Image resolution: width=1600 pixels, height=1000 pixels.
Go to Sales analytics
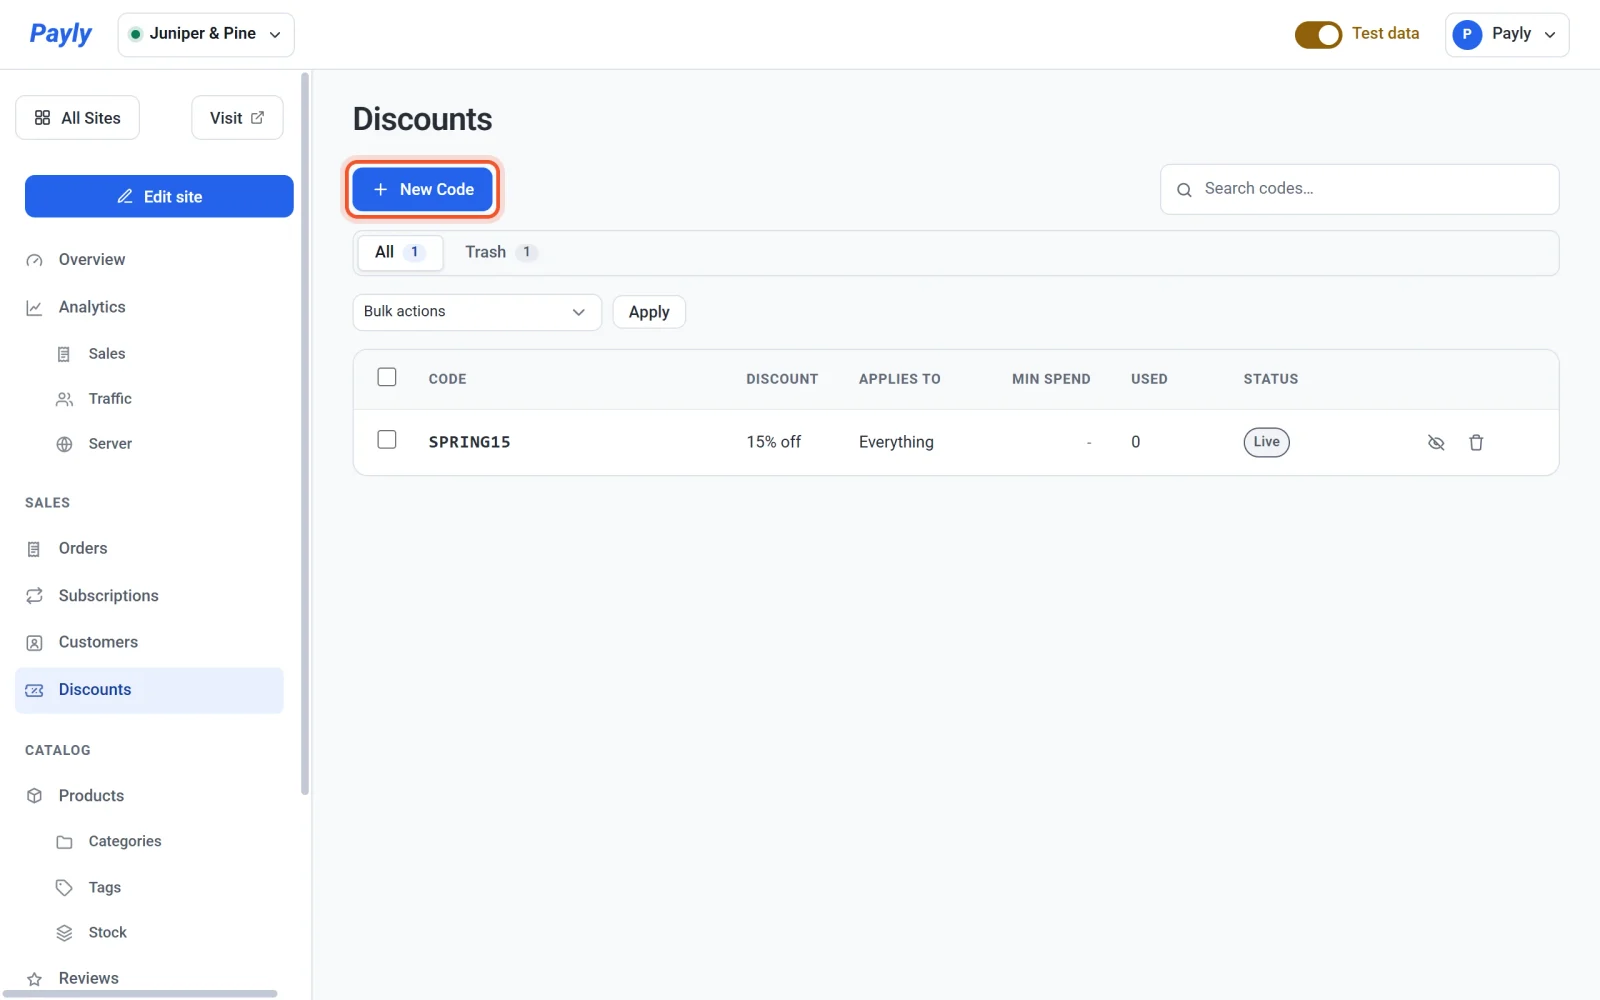coord(165,354)
